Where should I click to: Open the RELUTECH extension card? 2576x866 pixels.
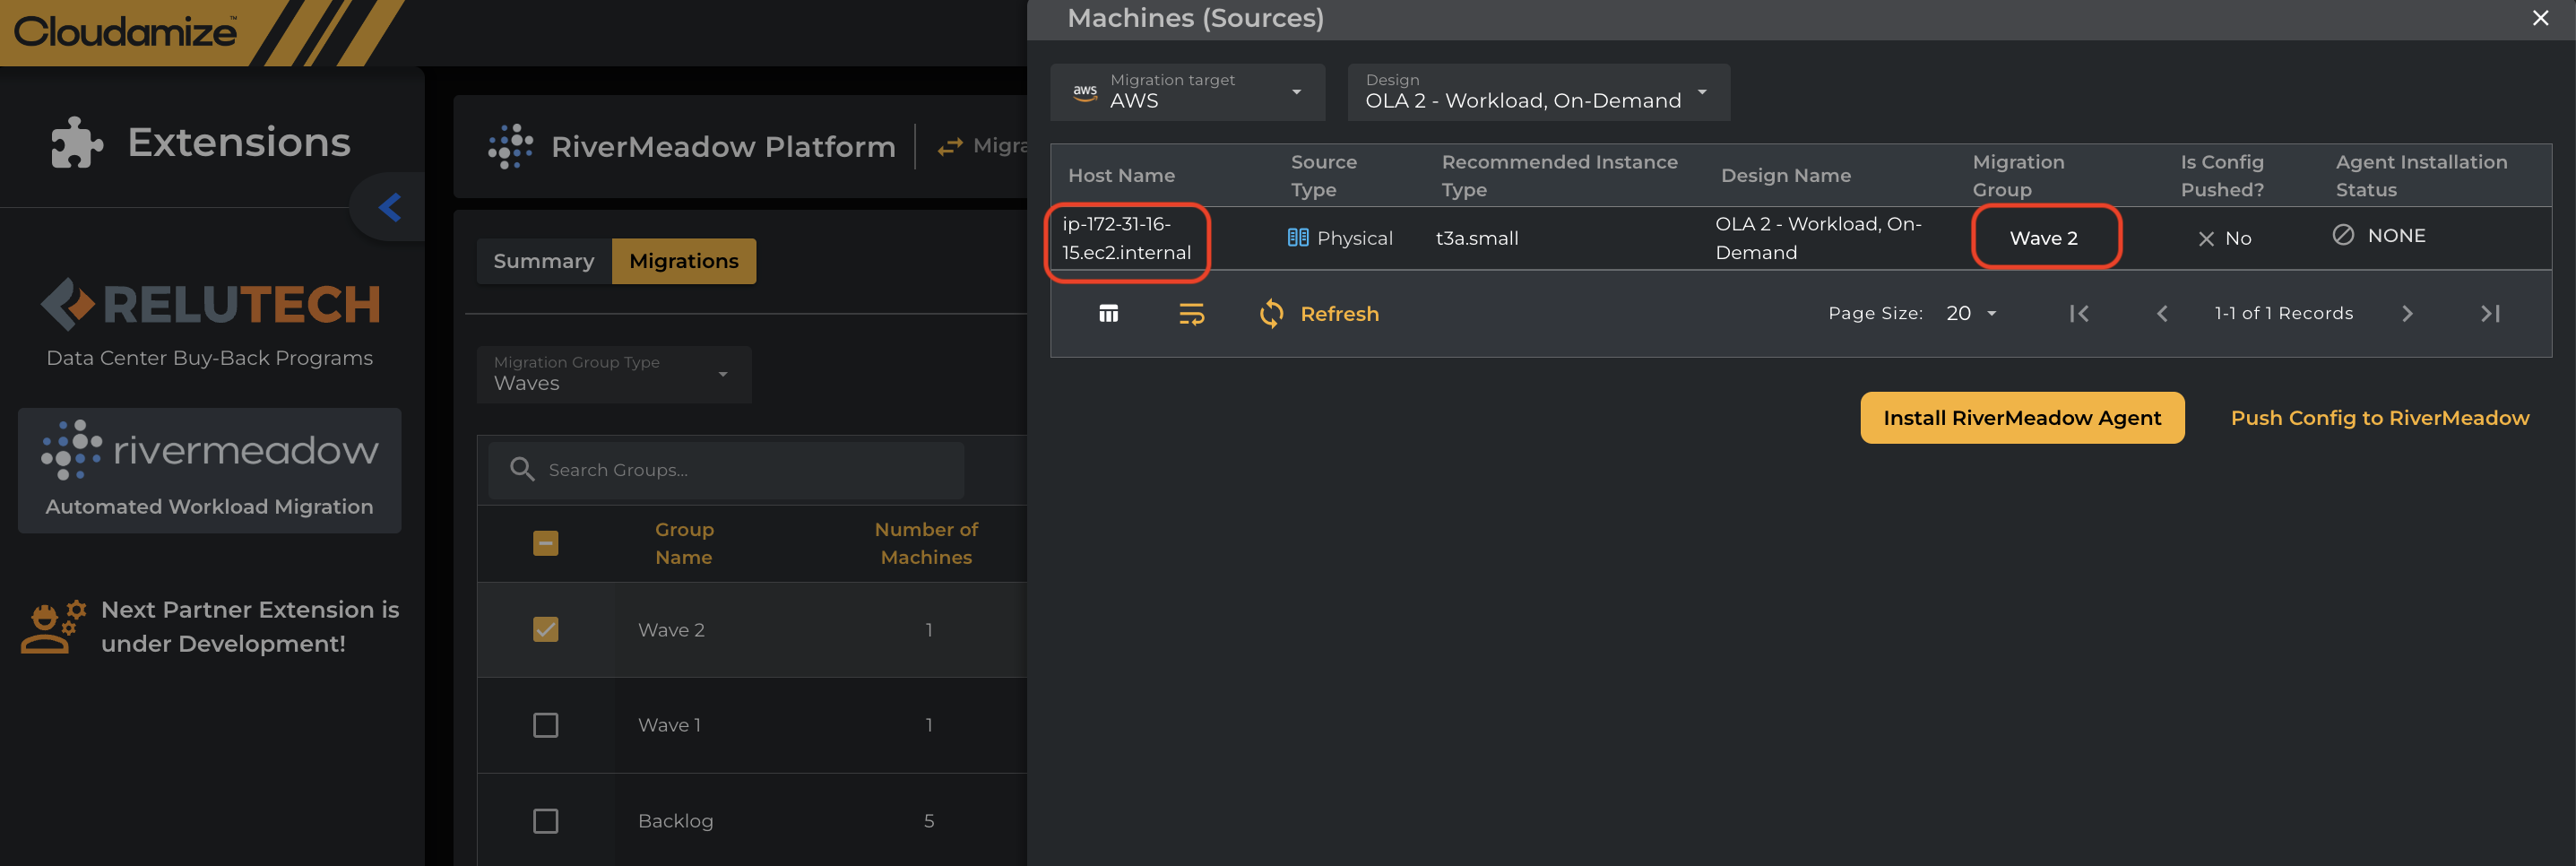[210, 323]
